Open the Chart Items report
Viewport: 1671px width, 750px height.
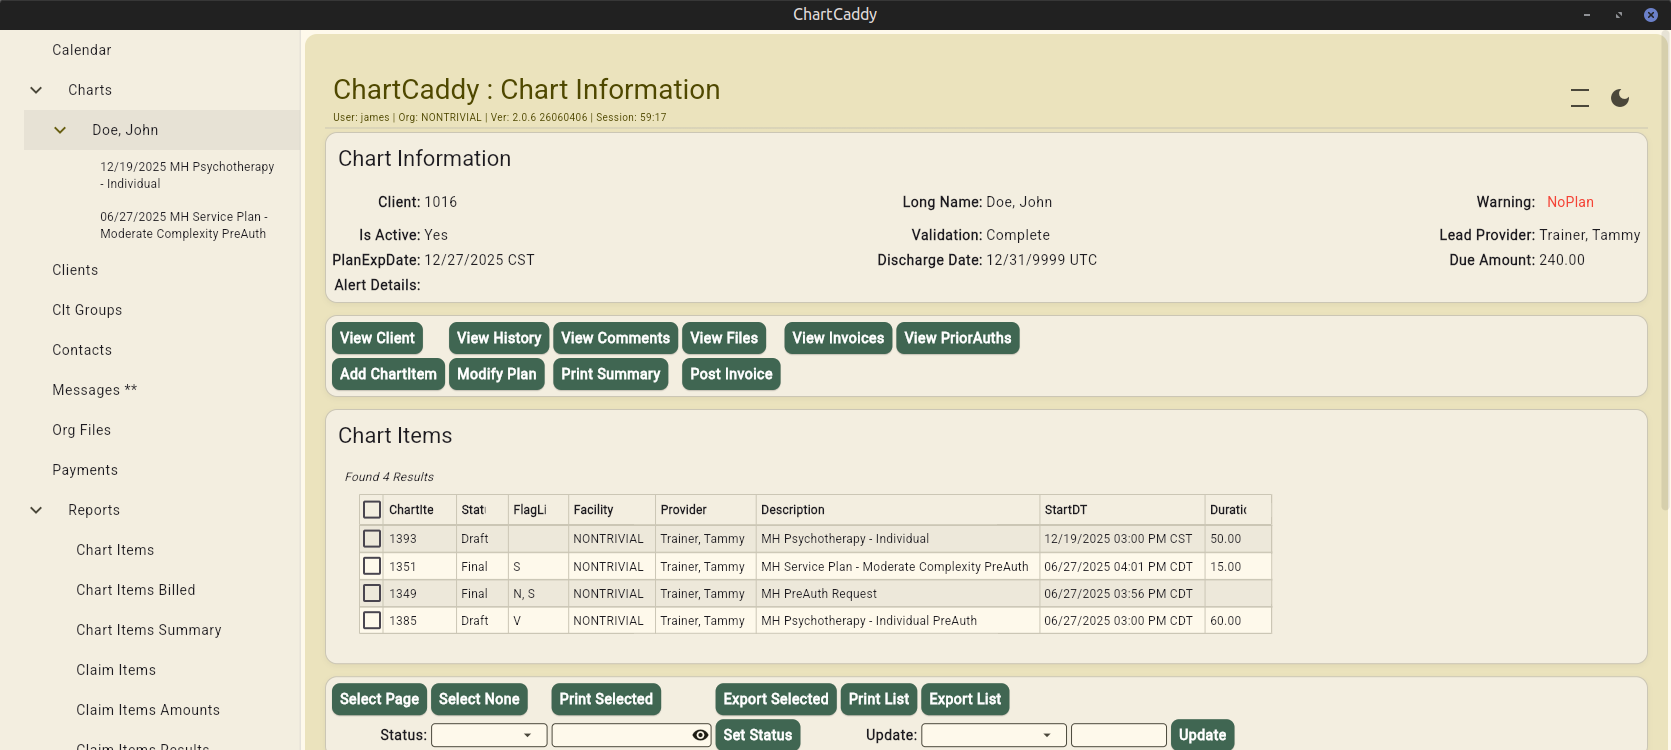click(x=115, y=550)
